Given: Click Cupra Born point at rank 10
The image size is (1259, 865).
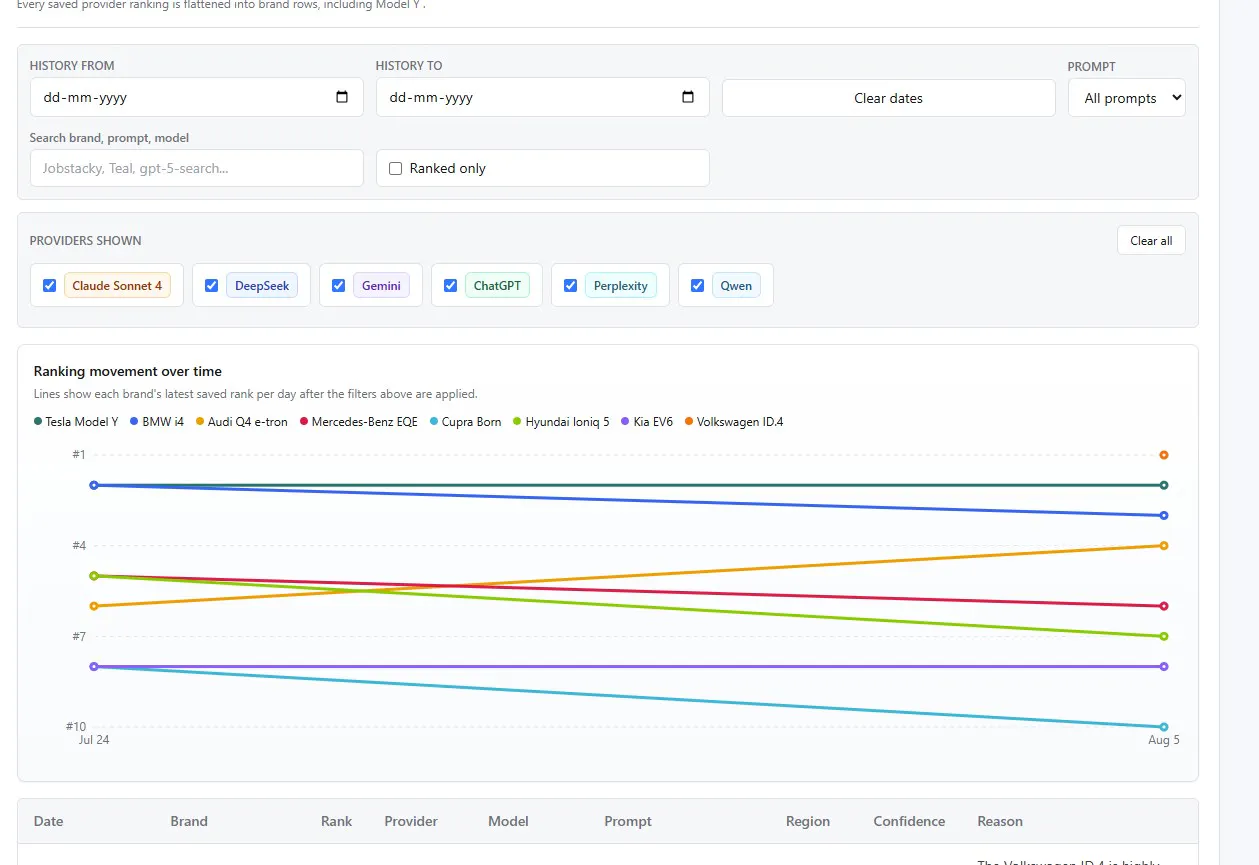Looking at the screenshot, I should click(1164, 727).
